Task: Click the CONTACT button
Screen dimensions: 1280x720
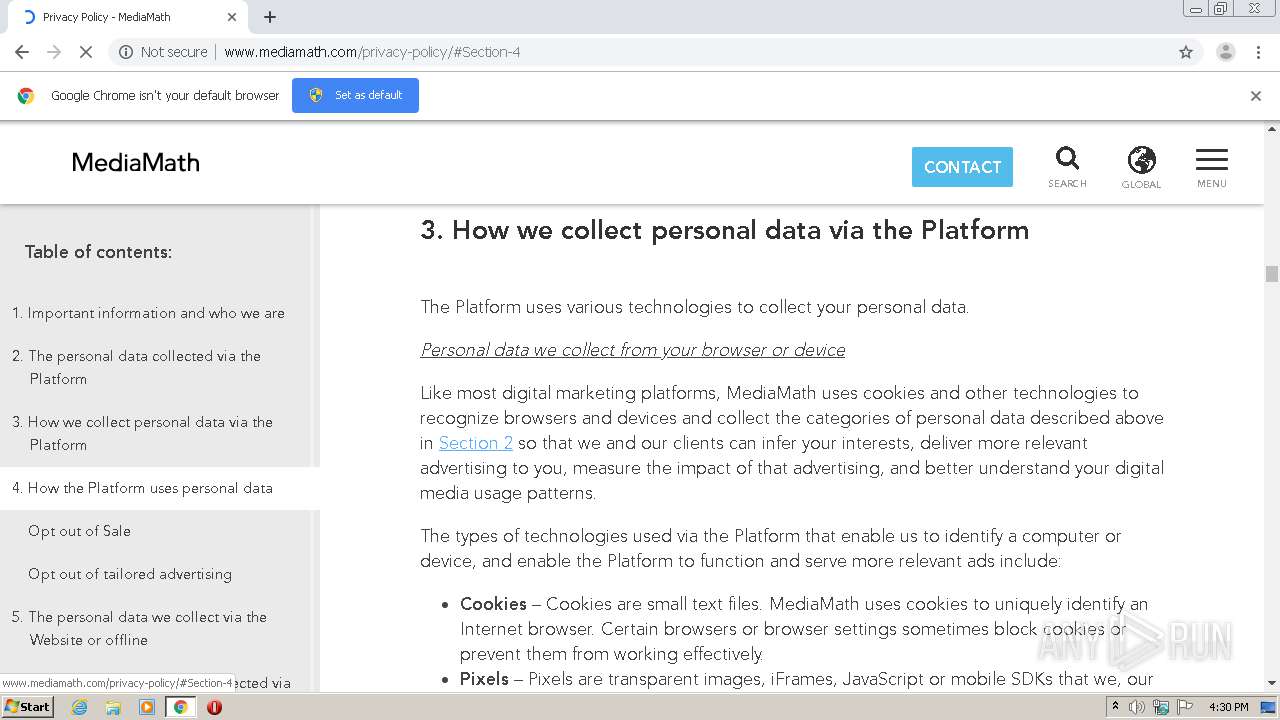Action: point(962,167)
